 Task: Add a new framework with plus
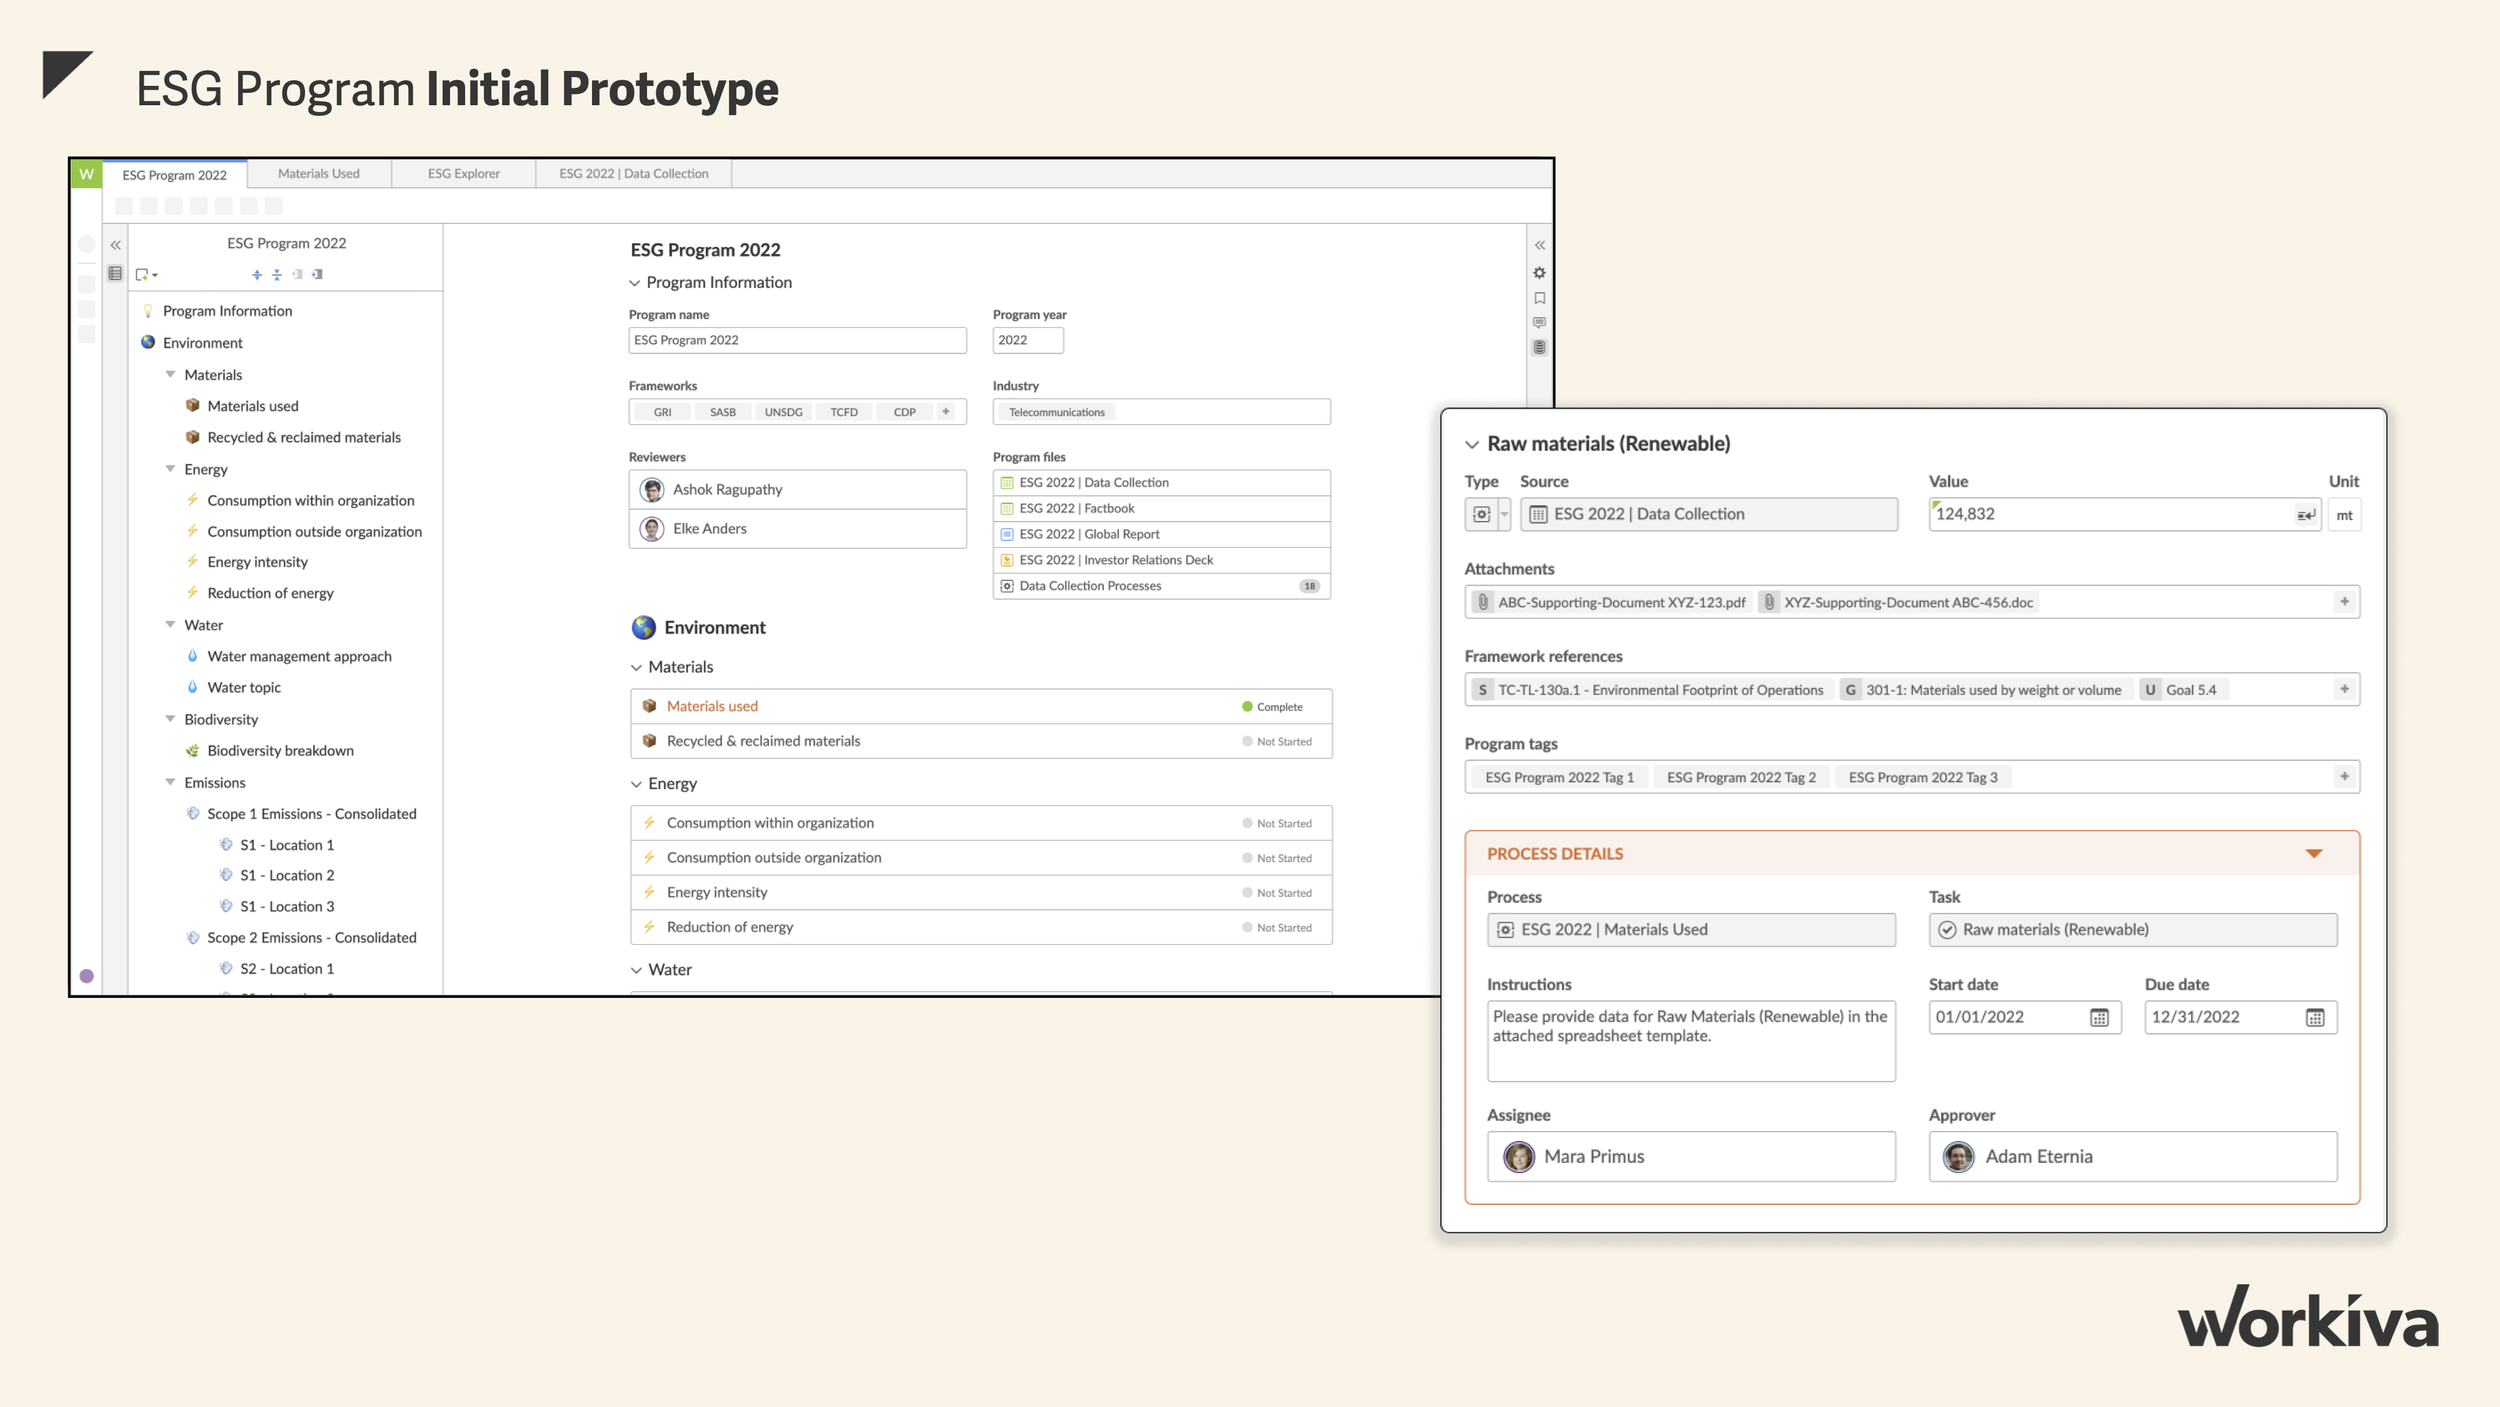(x=946, y=412)
